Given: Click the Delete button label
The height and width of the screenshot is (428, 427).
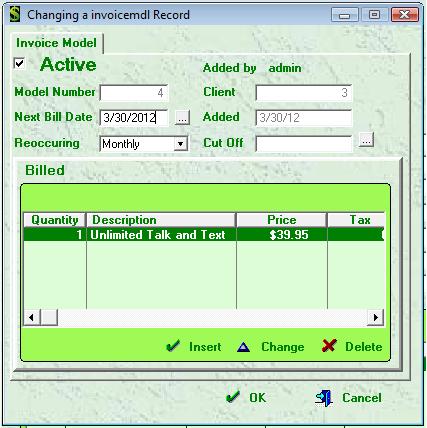Looking at the screenshot, I should coord(364,347).
